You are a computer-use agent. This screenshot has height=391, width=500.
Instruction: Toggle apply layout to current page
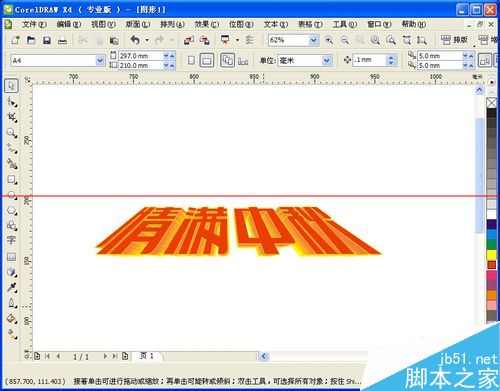tap(243, 60)
